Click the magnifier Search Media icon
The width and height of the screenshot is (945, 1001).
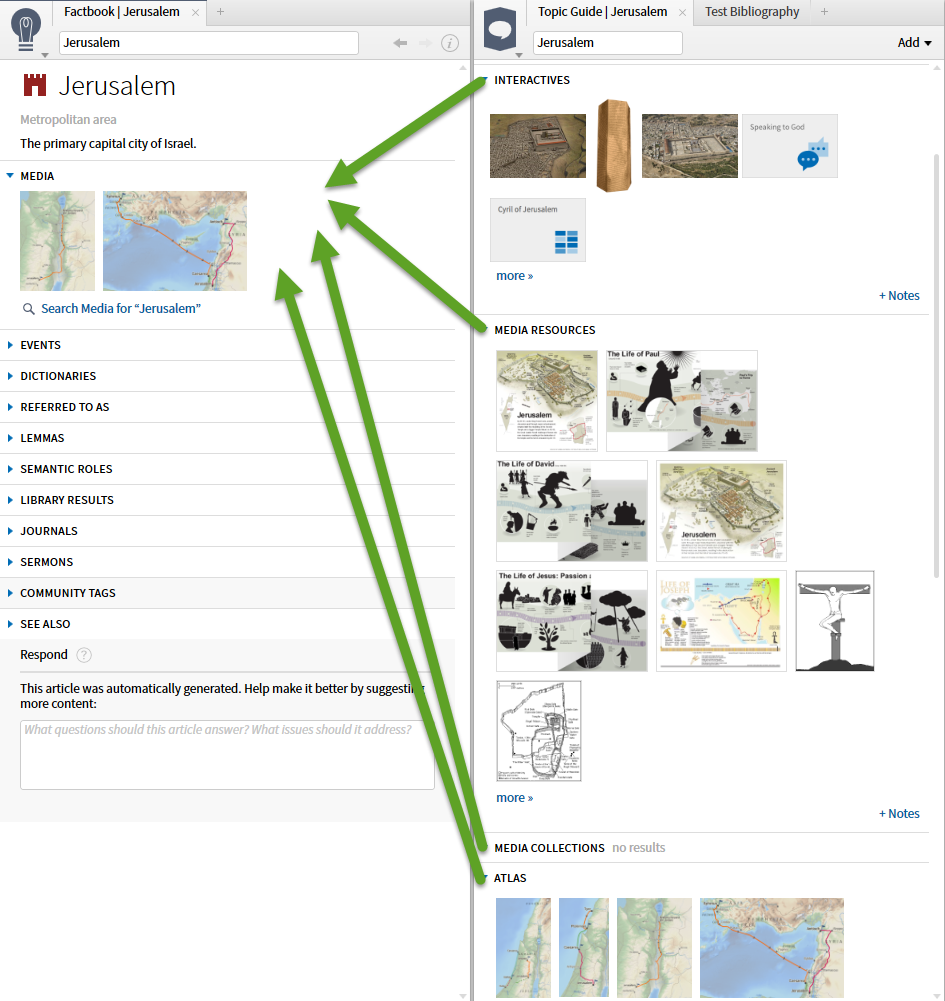click(x=29, y=309)
